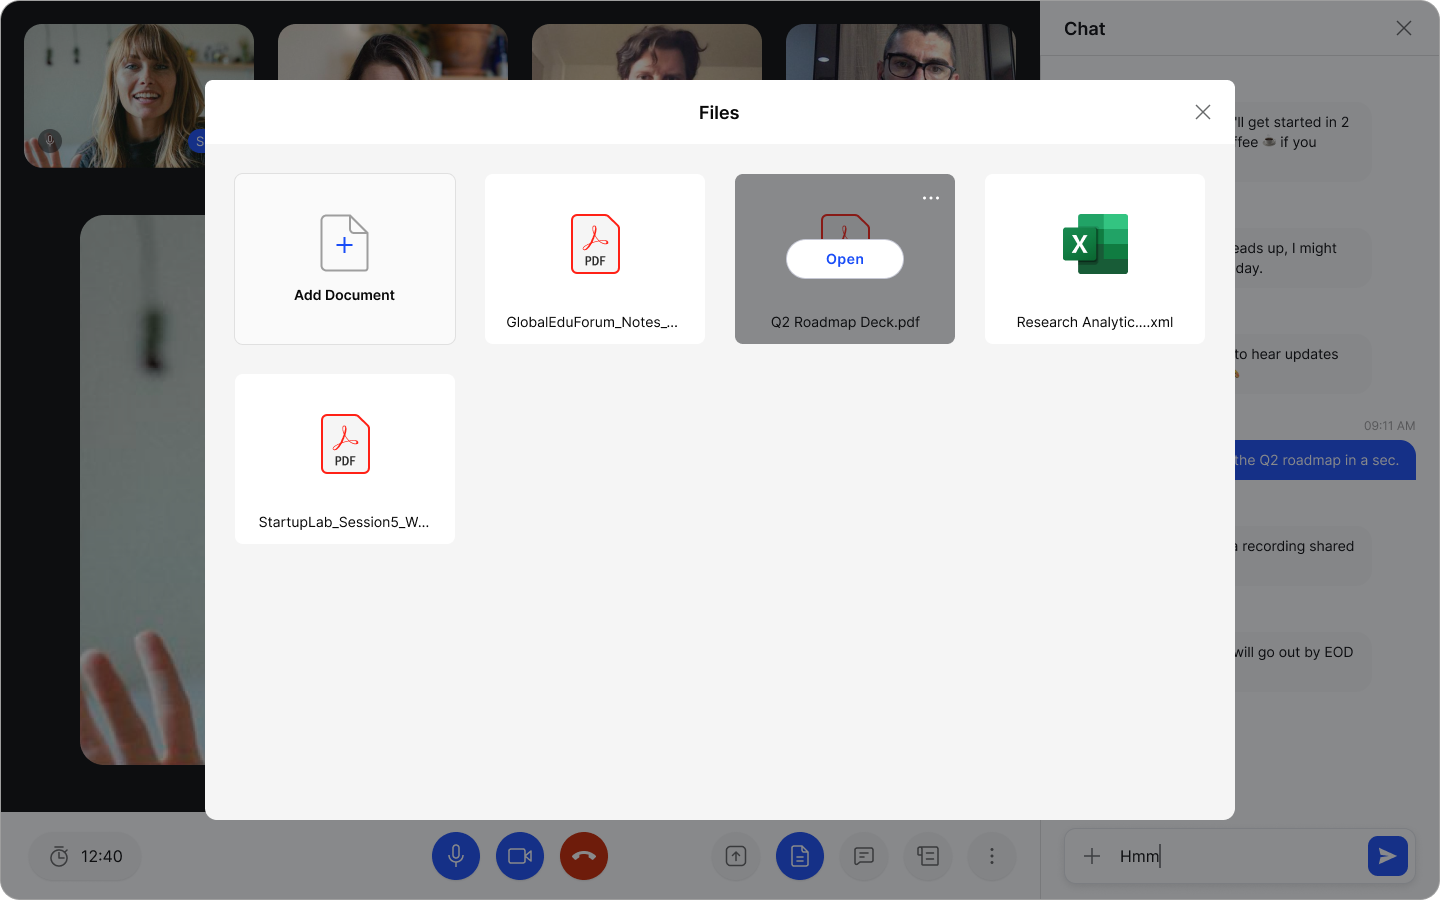End the call with red hang-up button
The width and height of the screenshot is (1440, 900).
[x=583, y=856]
